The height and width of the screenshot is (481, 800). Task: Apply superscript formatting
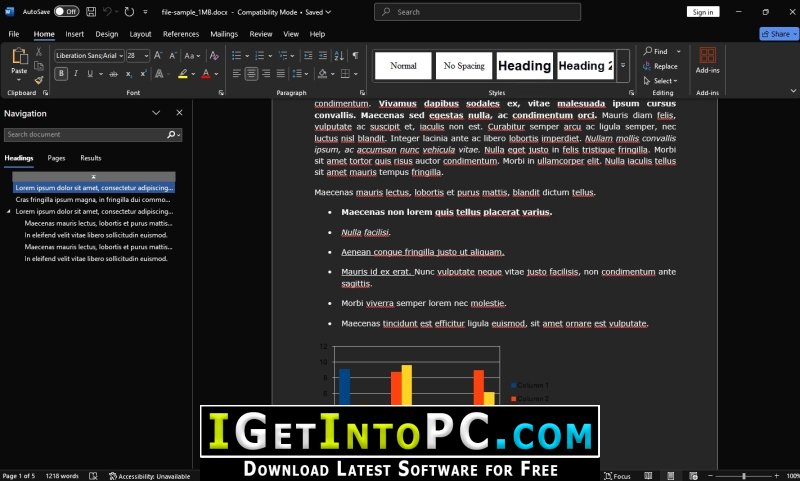143,74
